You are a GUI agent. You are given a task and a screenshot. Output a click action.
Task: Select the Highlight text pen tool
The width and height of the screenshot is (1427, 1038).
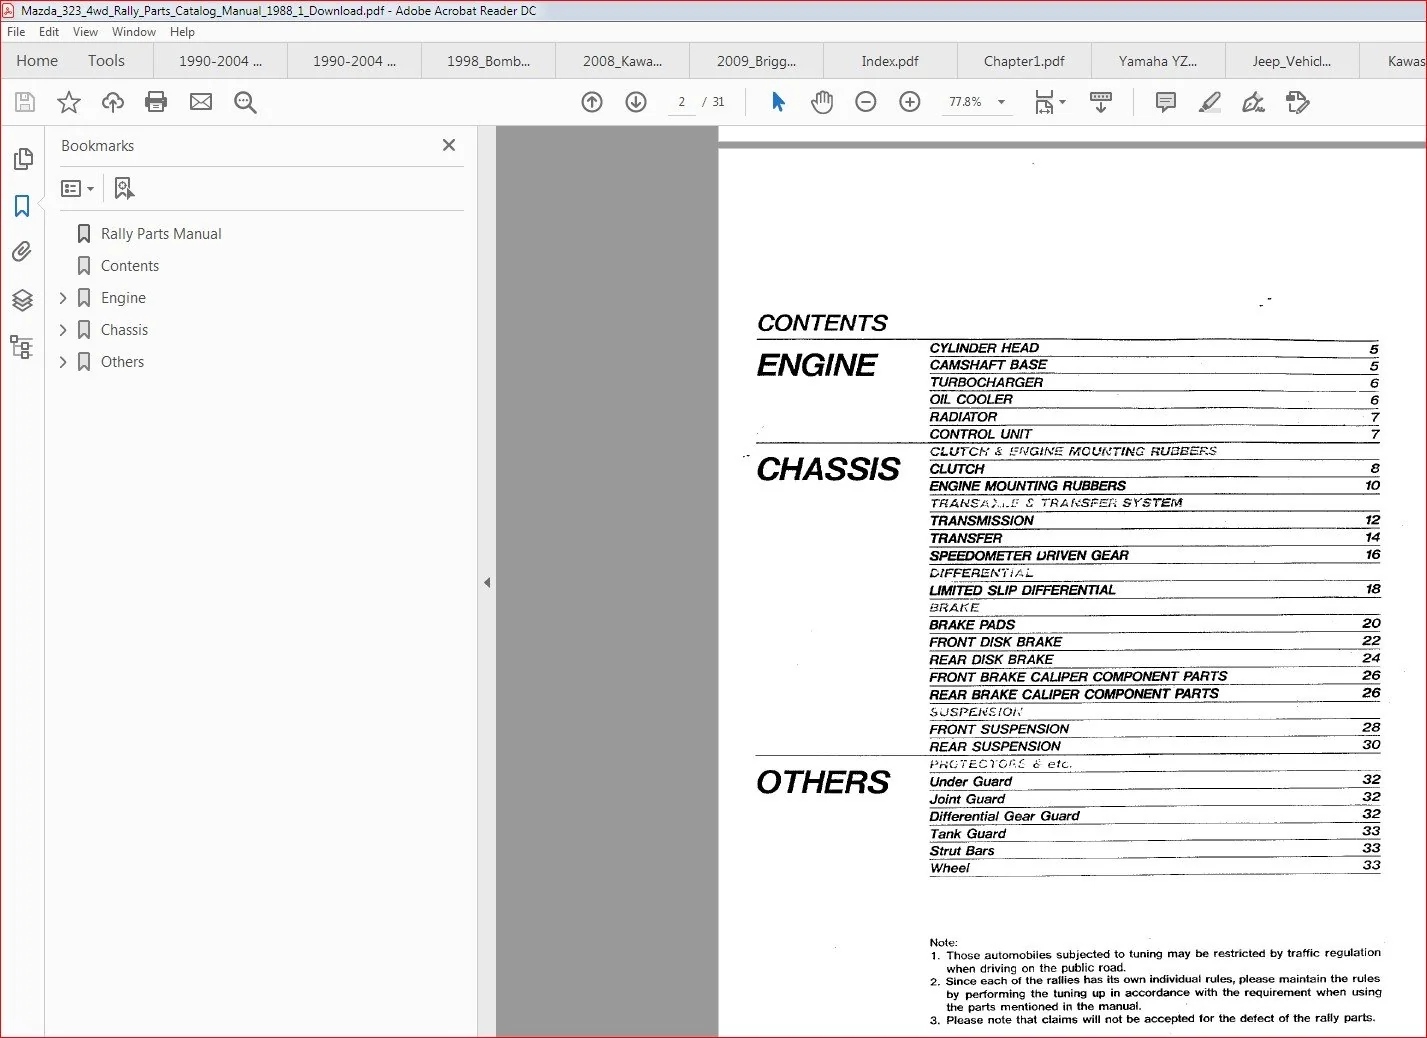(1210, 102)
